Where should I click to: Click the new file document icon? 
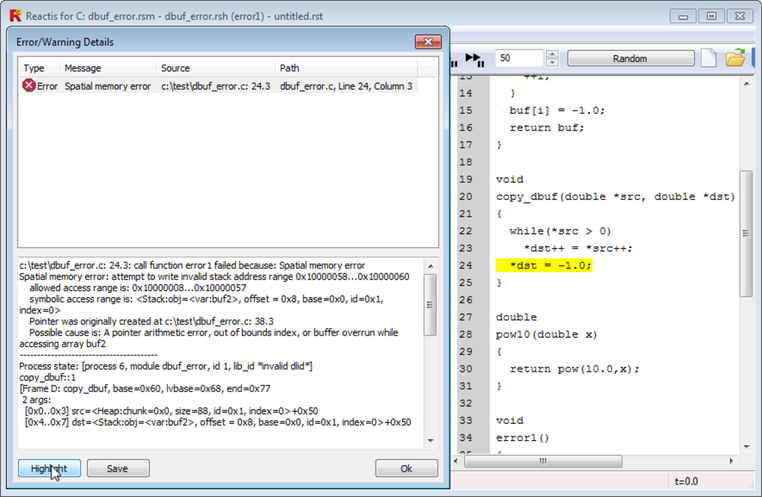point(708,59)
